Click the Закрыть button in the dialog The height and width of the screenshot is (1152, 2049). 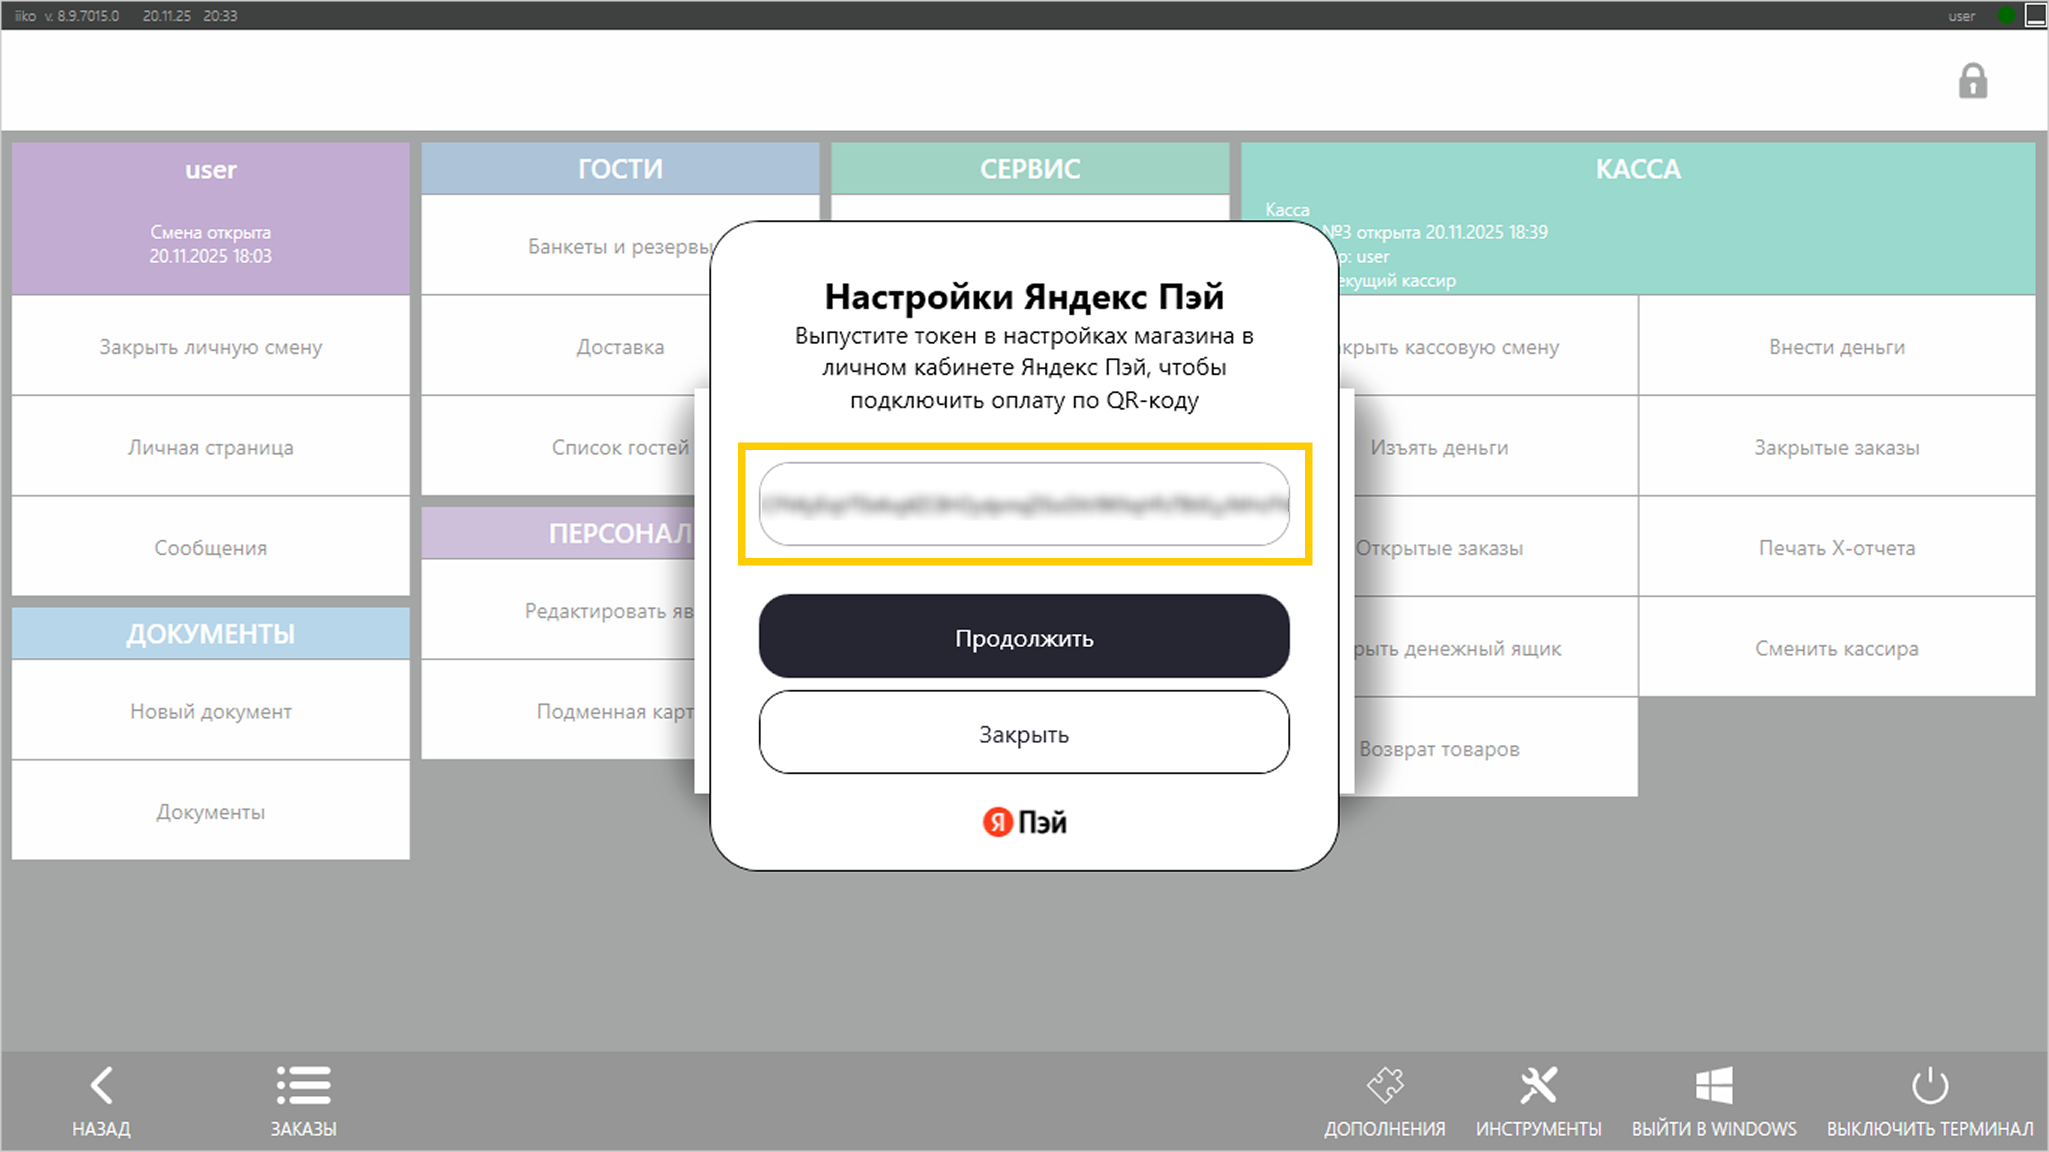click(1024, 733)
